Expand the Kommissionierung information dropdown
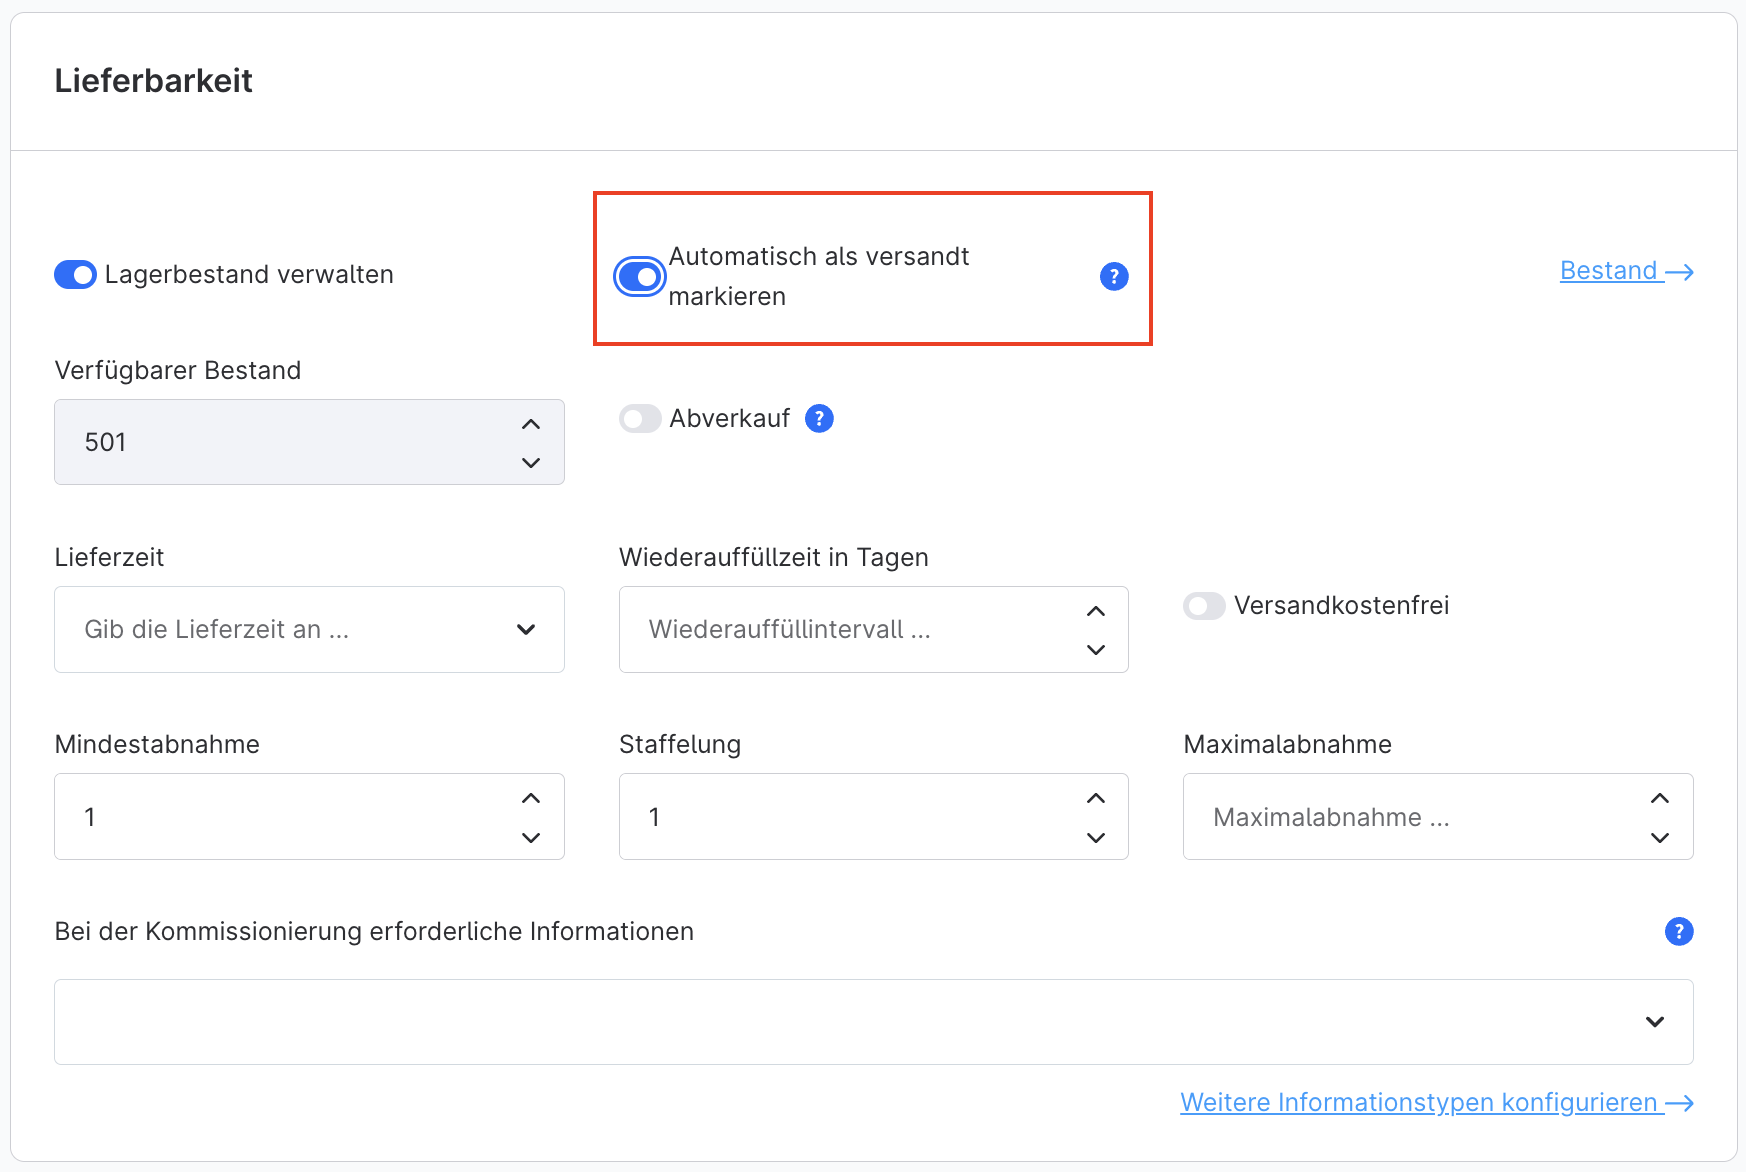The height and width of the screenshot is (1172, 1746). tap(1656, 1021)
